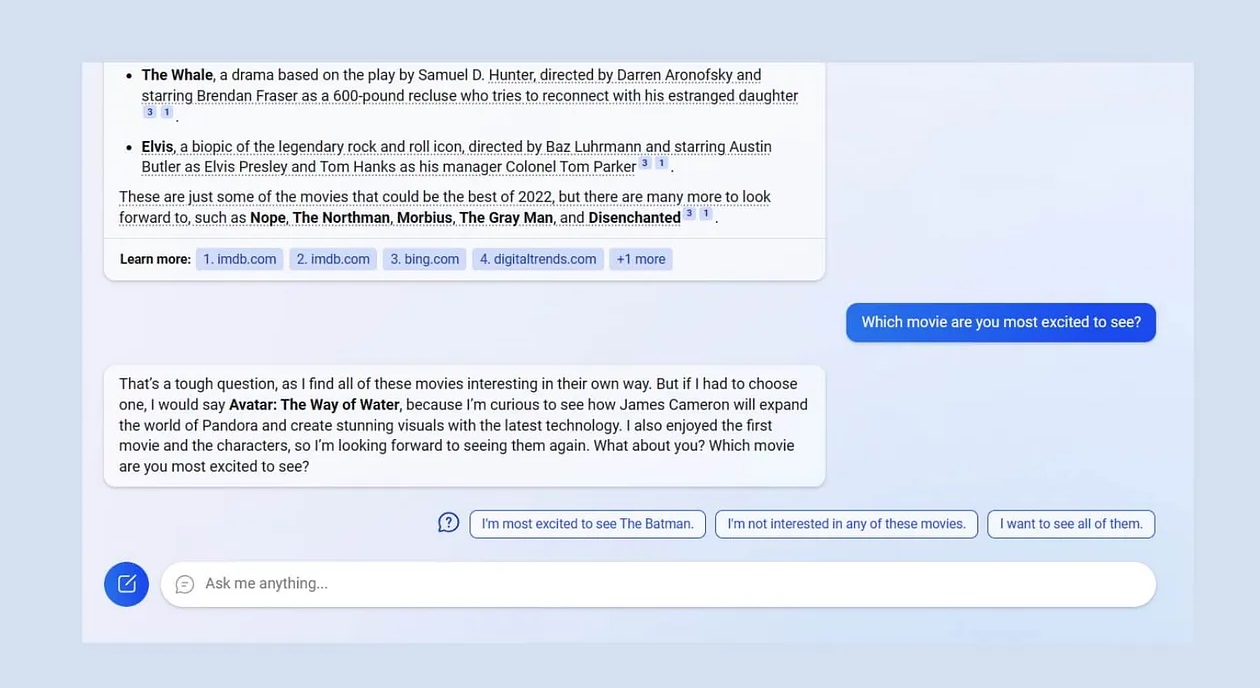Click the bold title "The Gray Man"
This screenshot has width=1260, height=688.
click(506, 218)
